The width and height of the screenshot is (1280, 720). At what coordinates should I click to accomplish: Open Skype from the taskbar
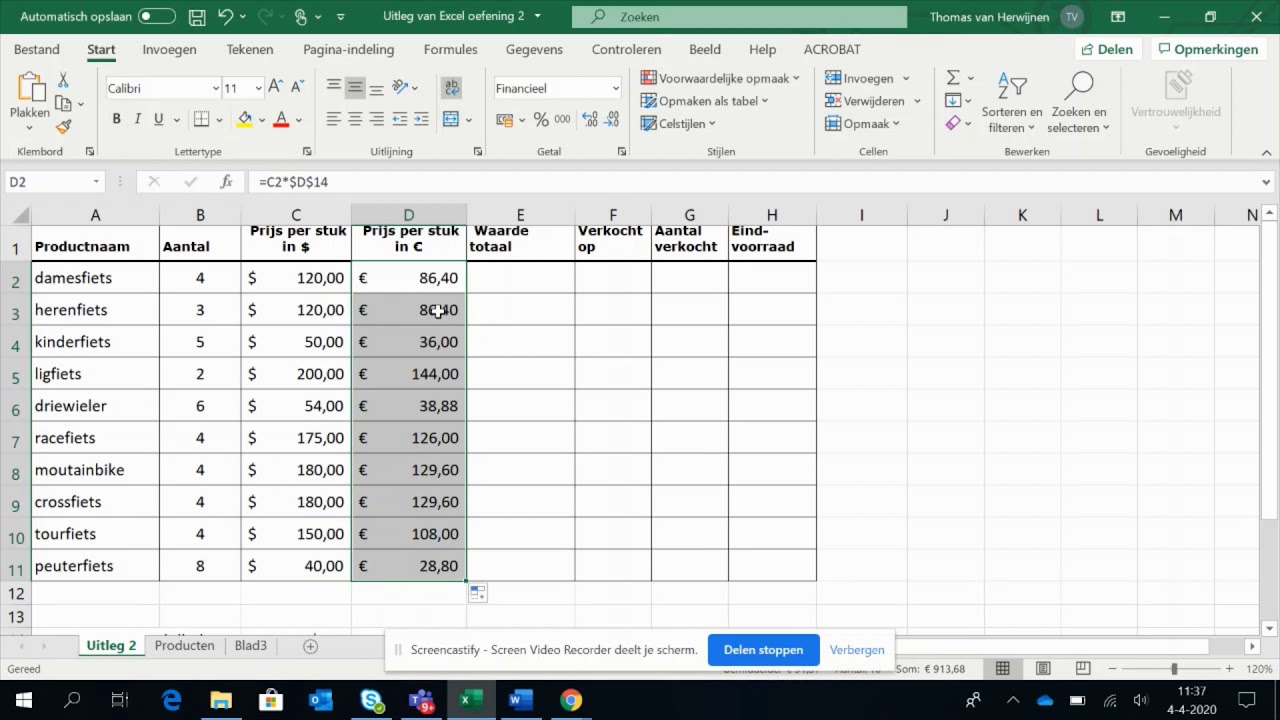click(371, 700)
